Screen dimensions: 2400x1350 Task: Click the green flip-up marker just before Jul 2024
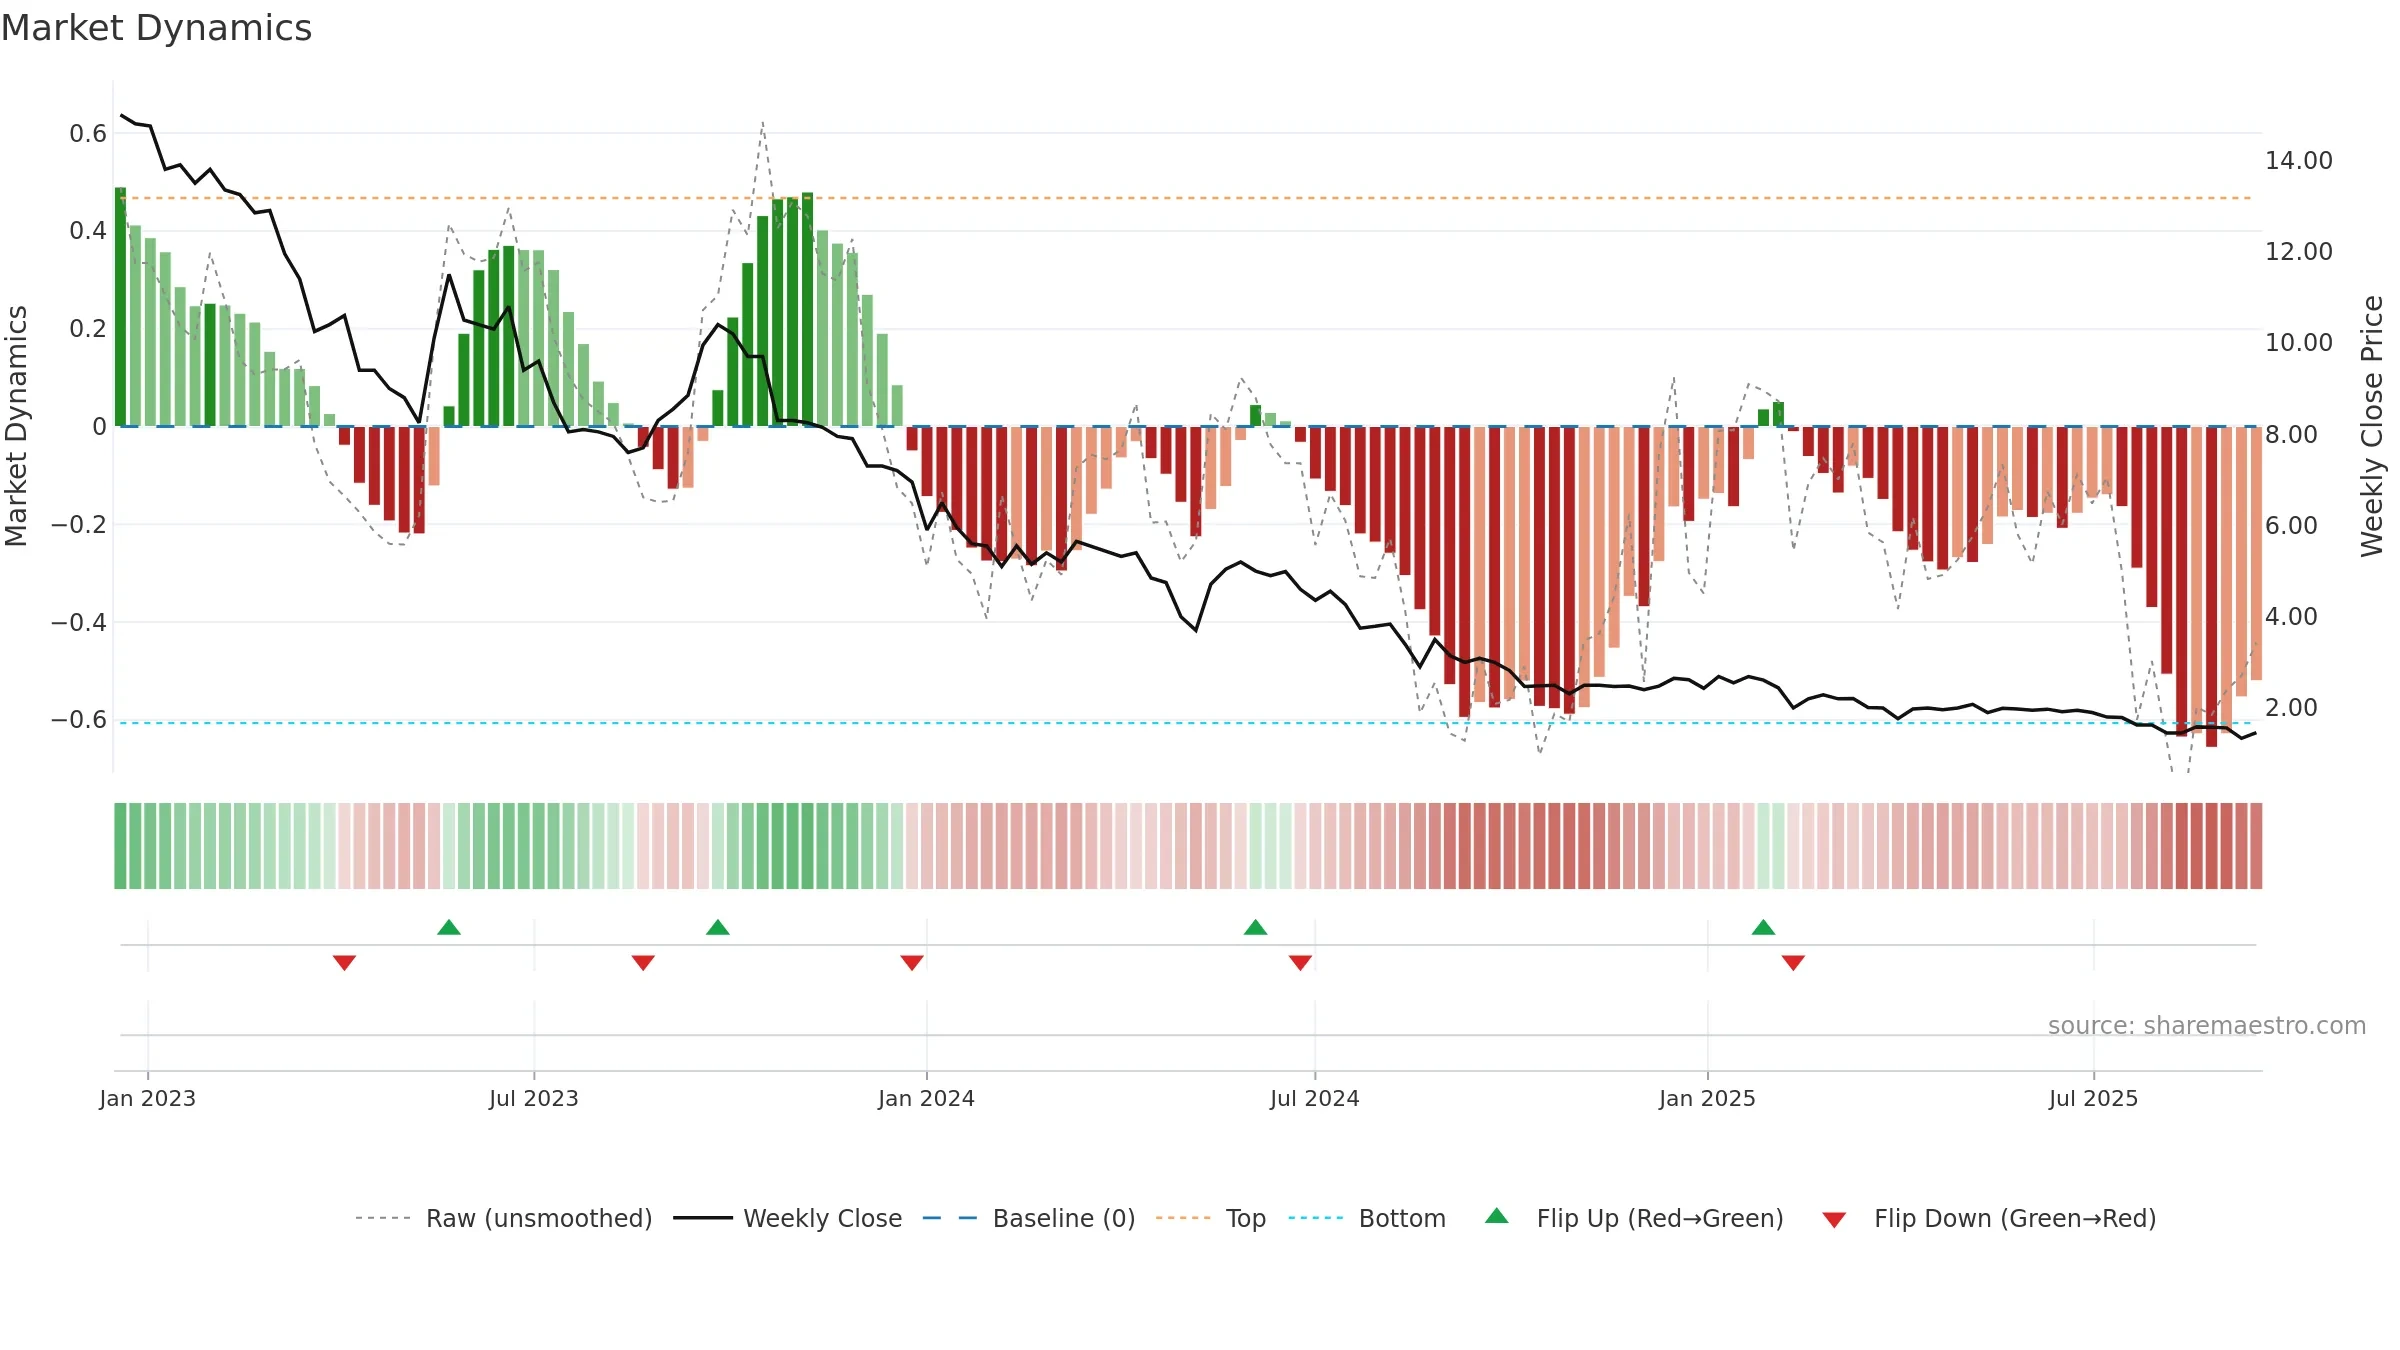pos(1256,927)
